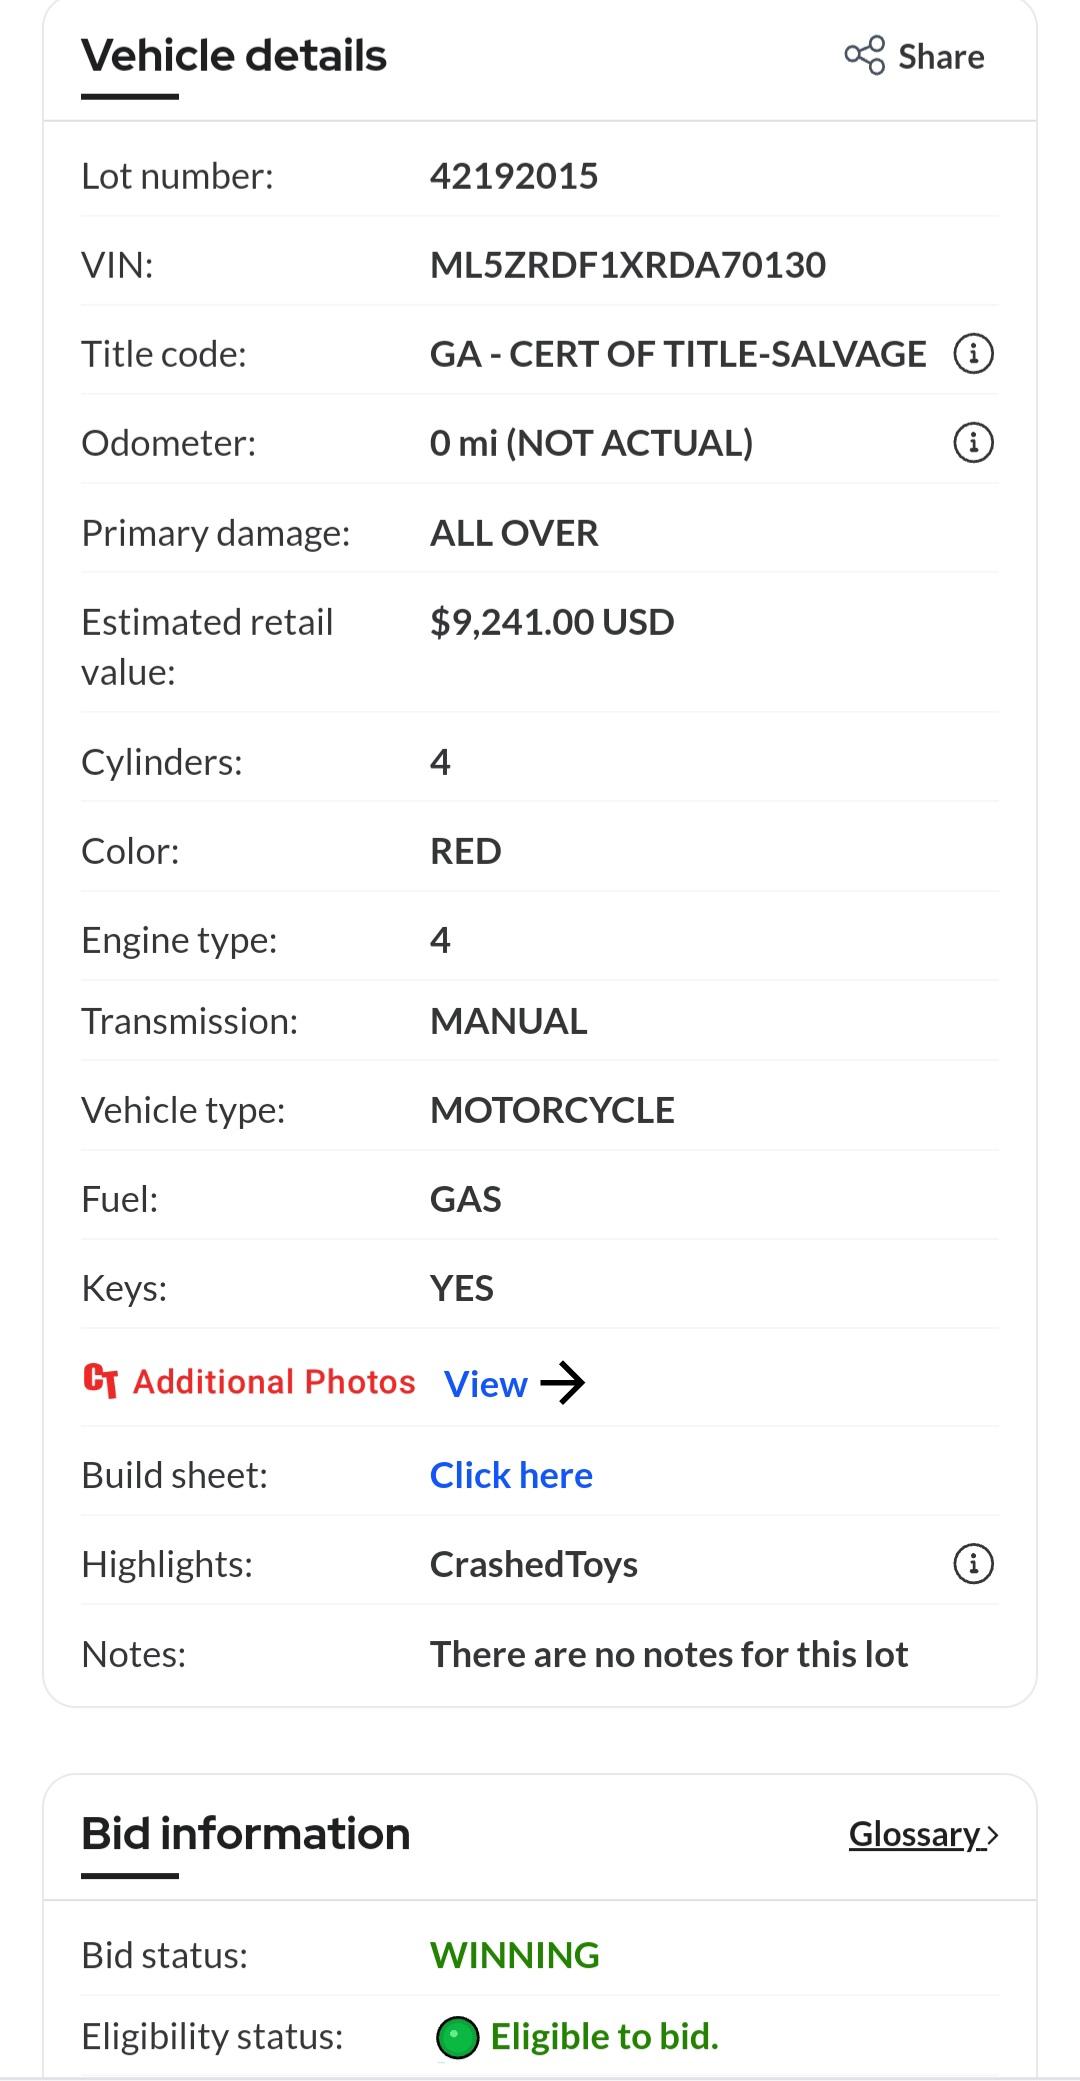Screen dimensions: 1080x2081
Task: Click the Eligible to bid text
Action: (x=605, y=2037)
